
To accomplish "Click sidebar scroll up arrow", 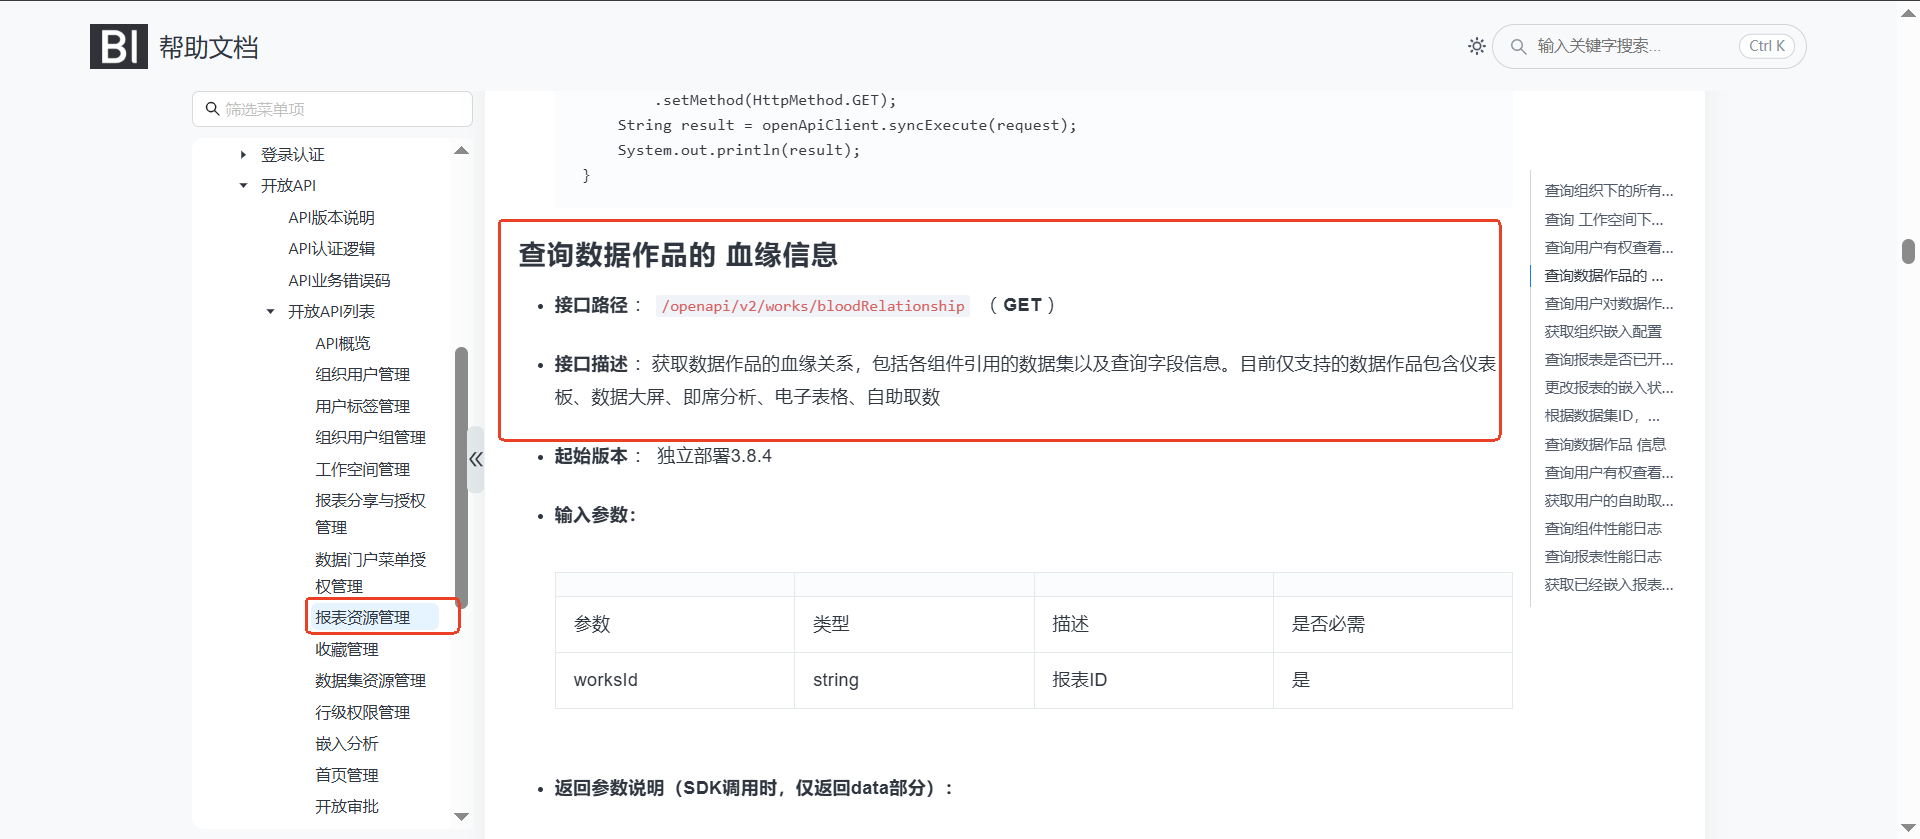I will point(461,151).
